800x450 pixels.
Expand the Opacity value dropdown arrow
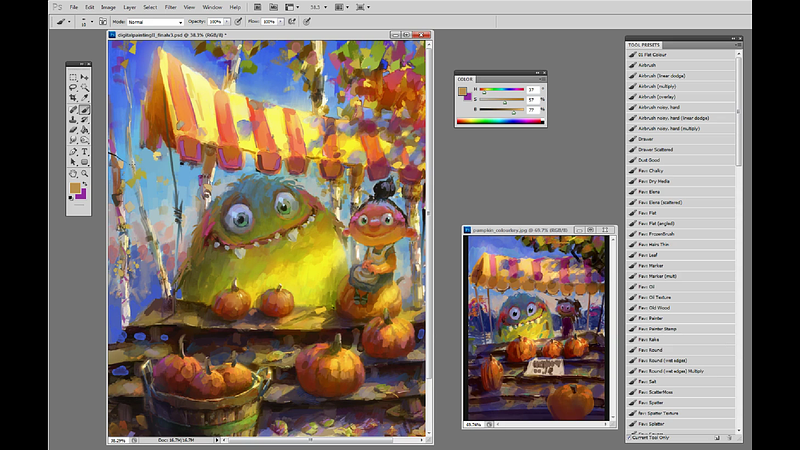pyautogui.click(x=227, y=21)
